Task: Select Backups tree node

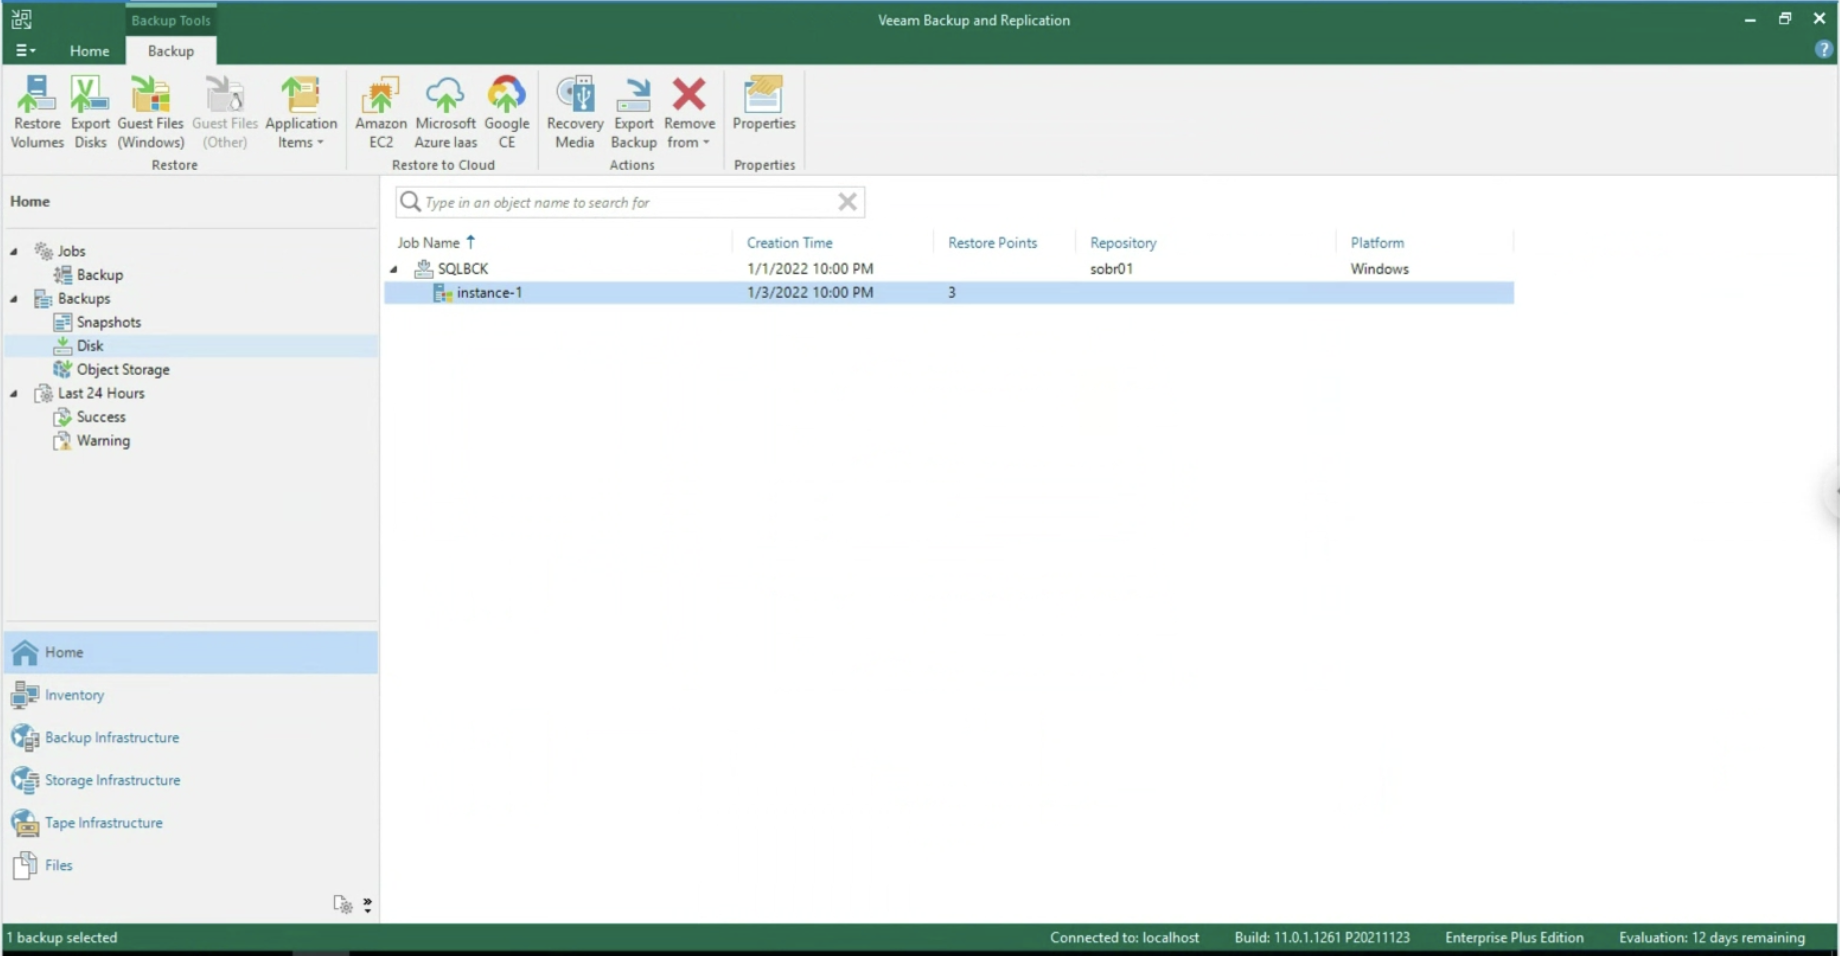Action: click(84, 299)
